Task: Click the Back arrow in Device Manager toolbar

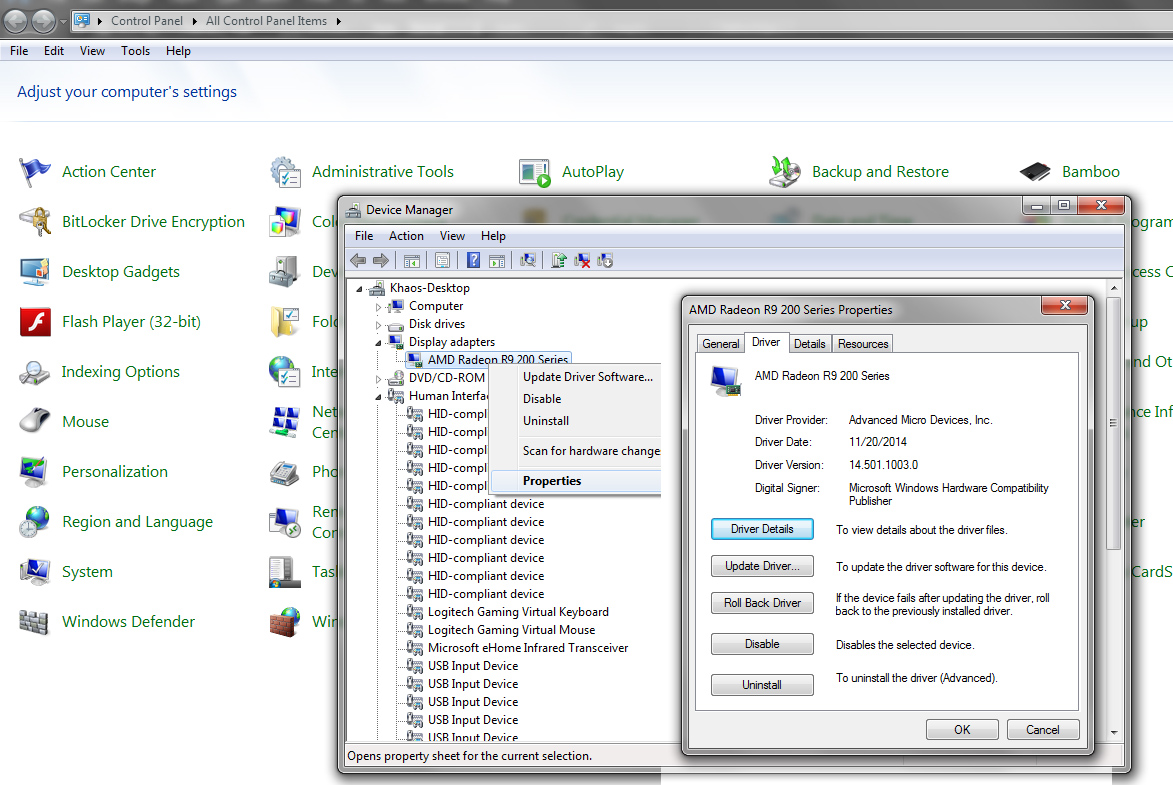Action: (358, 260)
